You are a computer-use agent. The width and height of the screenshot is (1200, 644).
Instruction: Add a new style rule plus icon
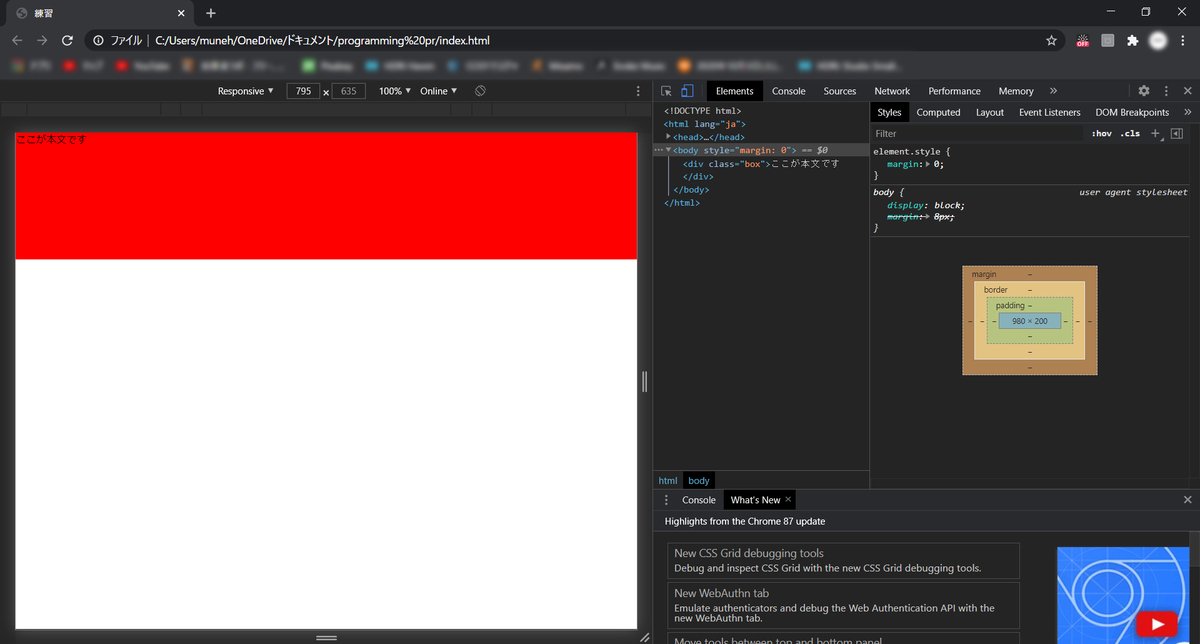pos(1156,133)
